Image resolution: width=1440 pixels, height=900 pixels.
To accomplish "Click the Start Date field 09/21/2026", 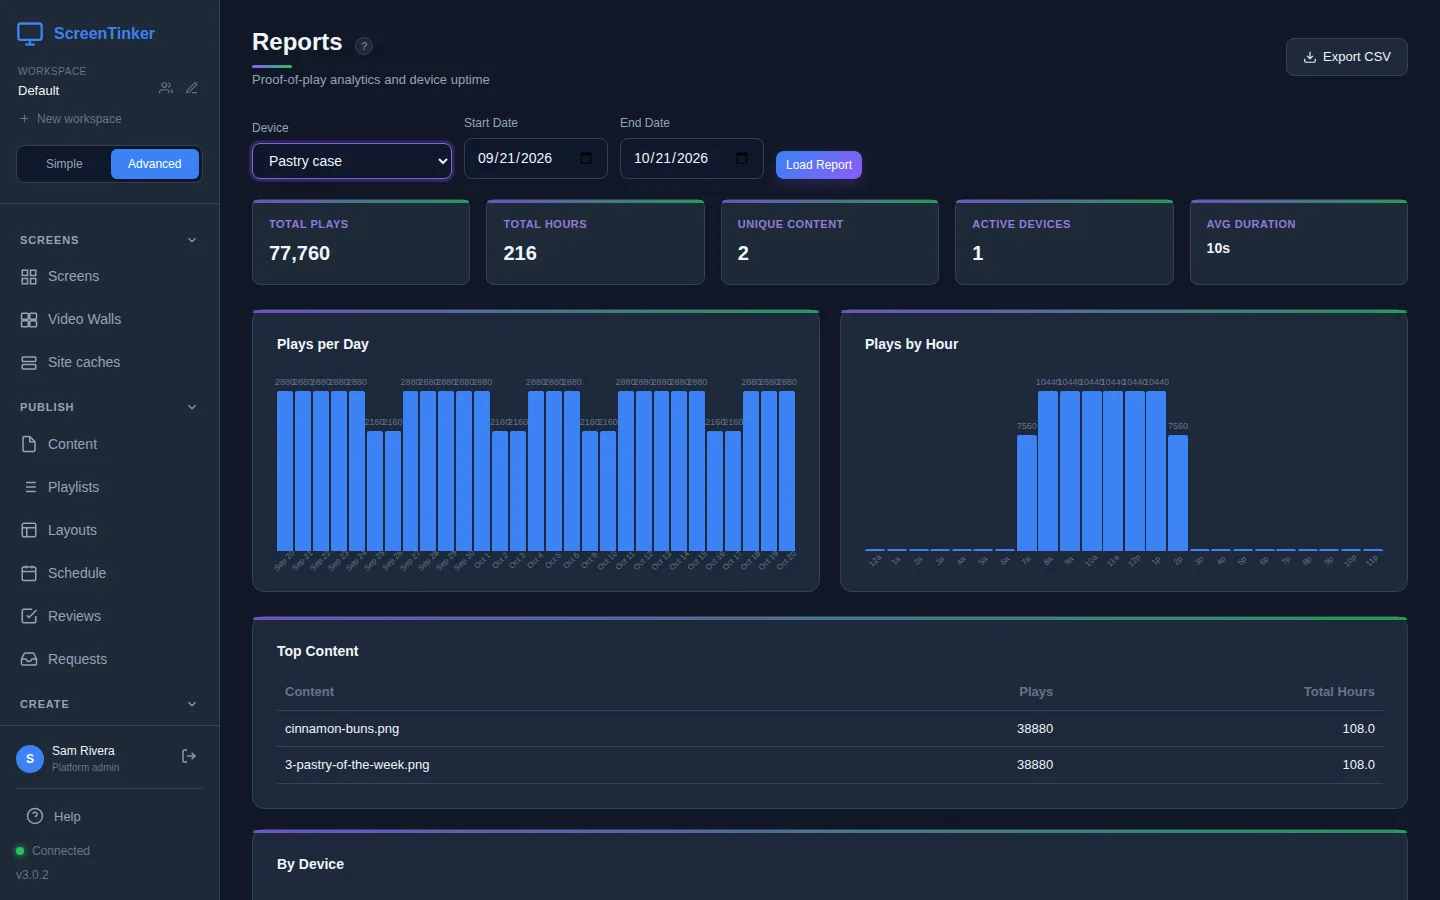I will tap(536, 158).
